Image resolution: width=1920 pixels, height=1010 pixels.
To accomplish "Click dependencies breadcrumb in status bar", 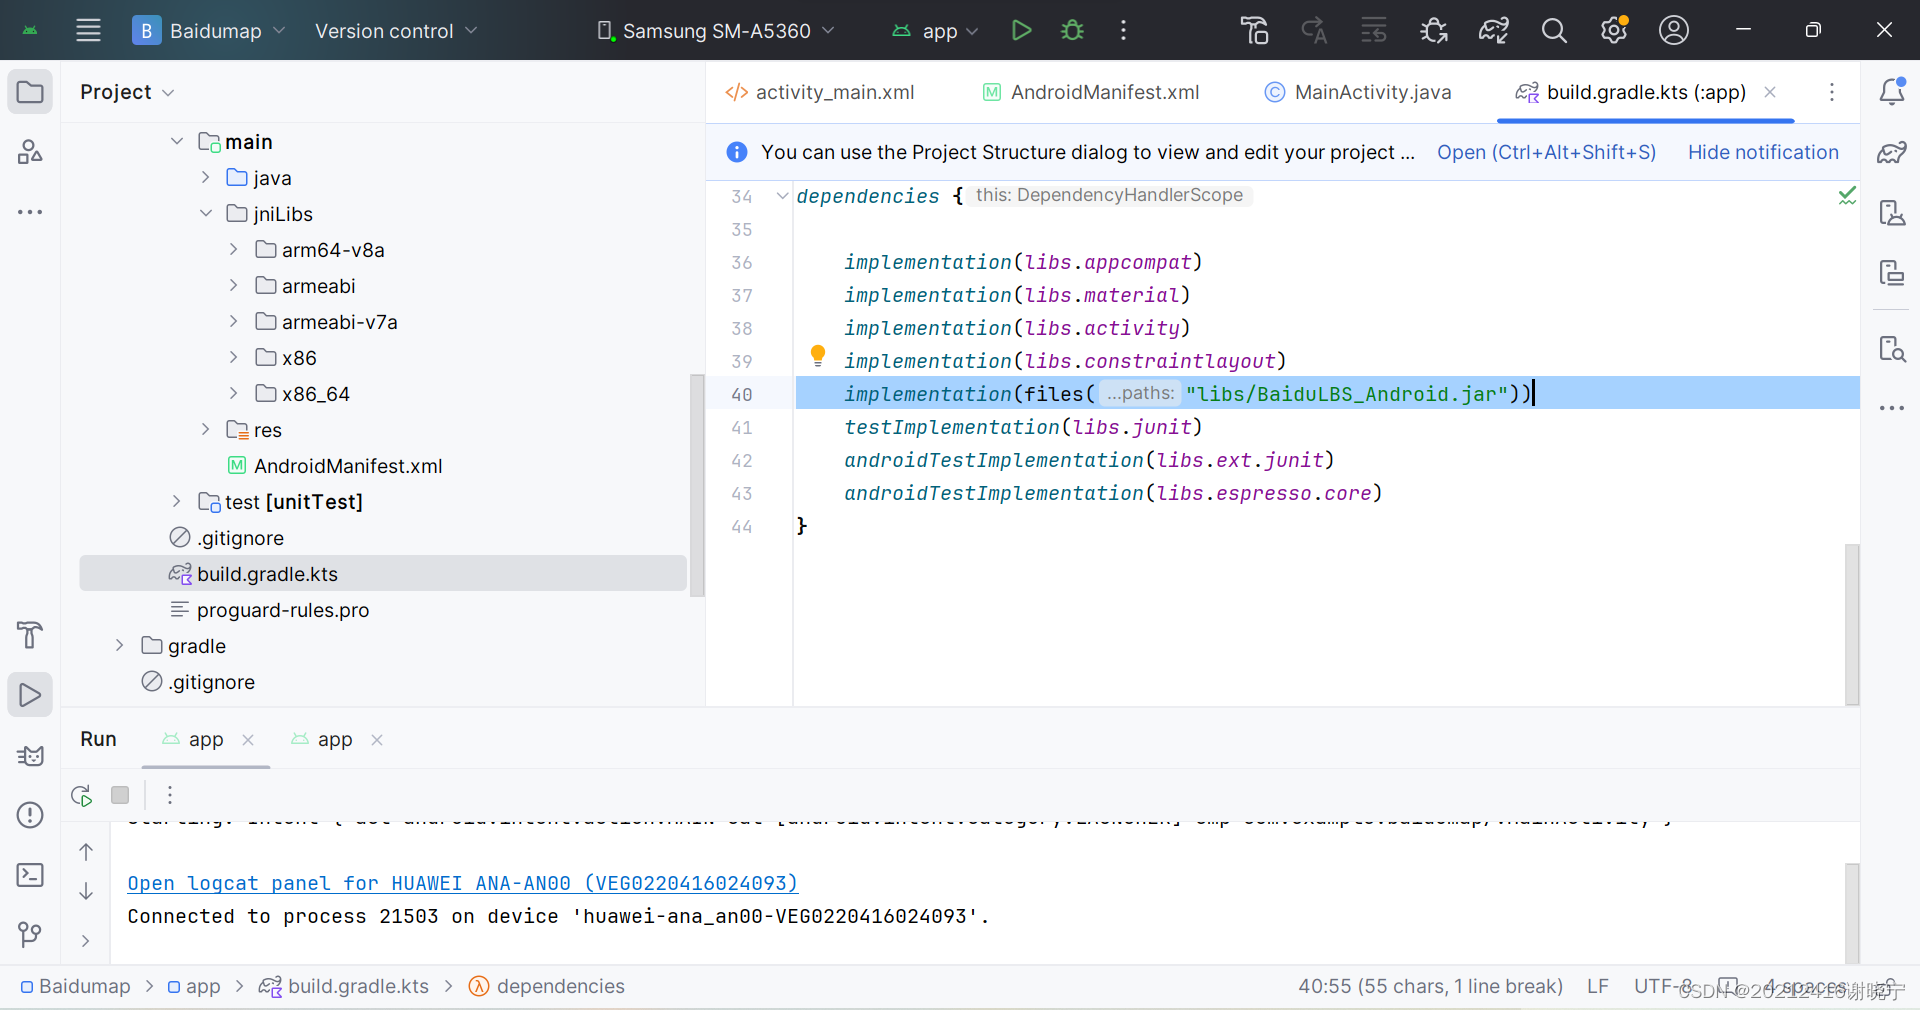I will 547,986.
